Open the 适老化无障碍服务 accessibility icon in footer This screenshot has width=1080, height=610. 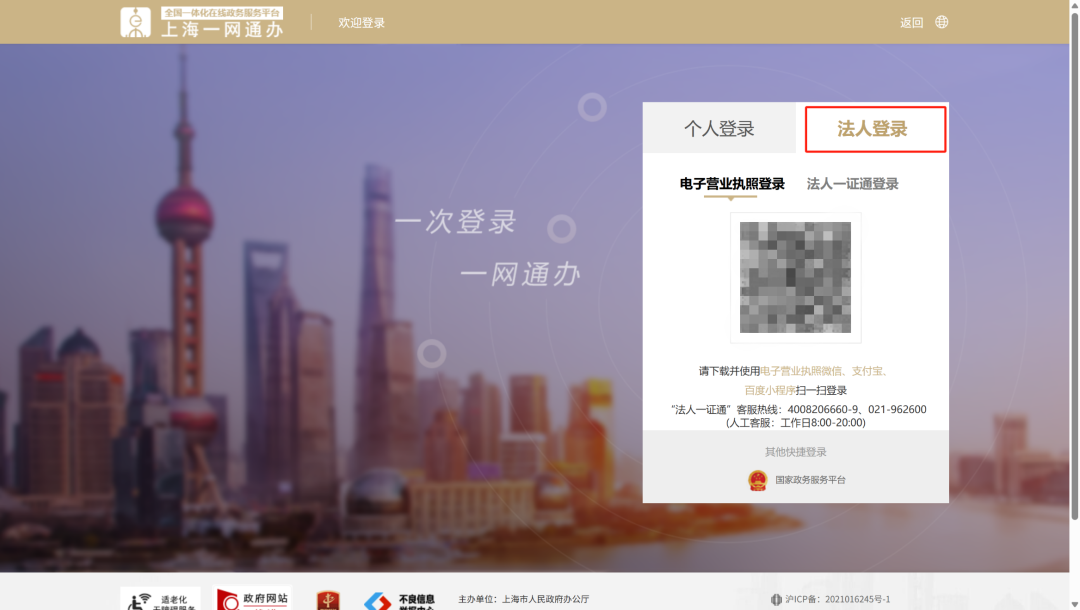[160, 599]
